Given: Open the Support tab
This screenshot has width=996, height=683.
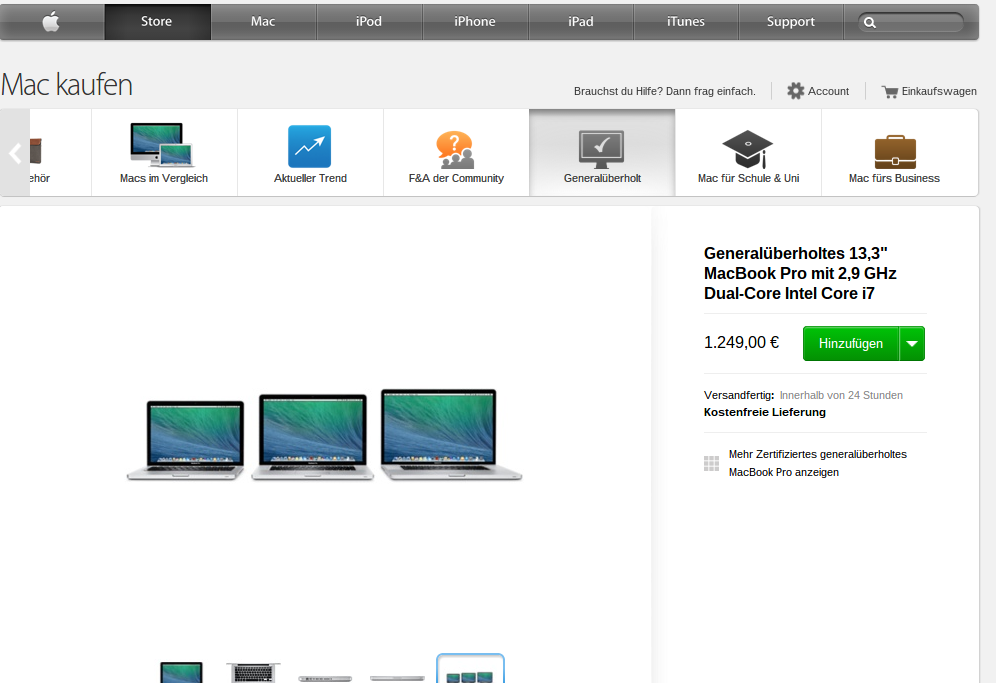Looking at the screenshot, I should click(x=791, y=22).
